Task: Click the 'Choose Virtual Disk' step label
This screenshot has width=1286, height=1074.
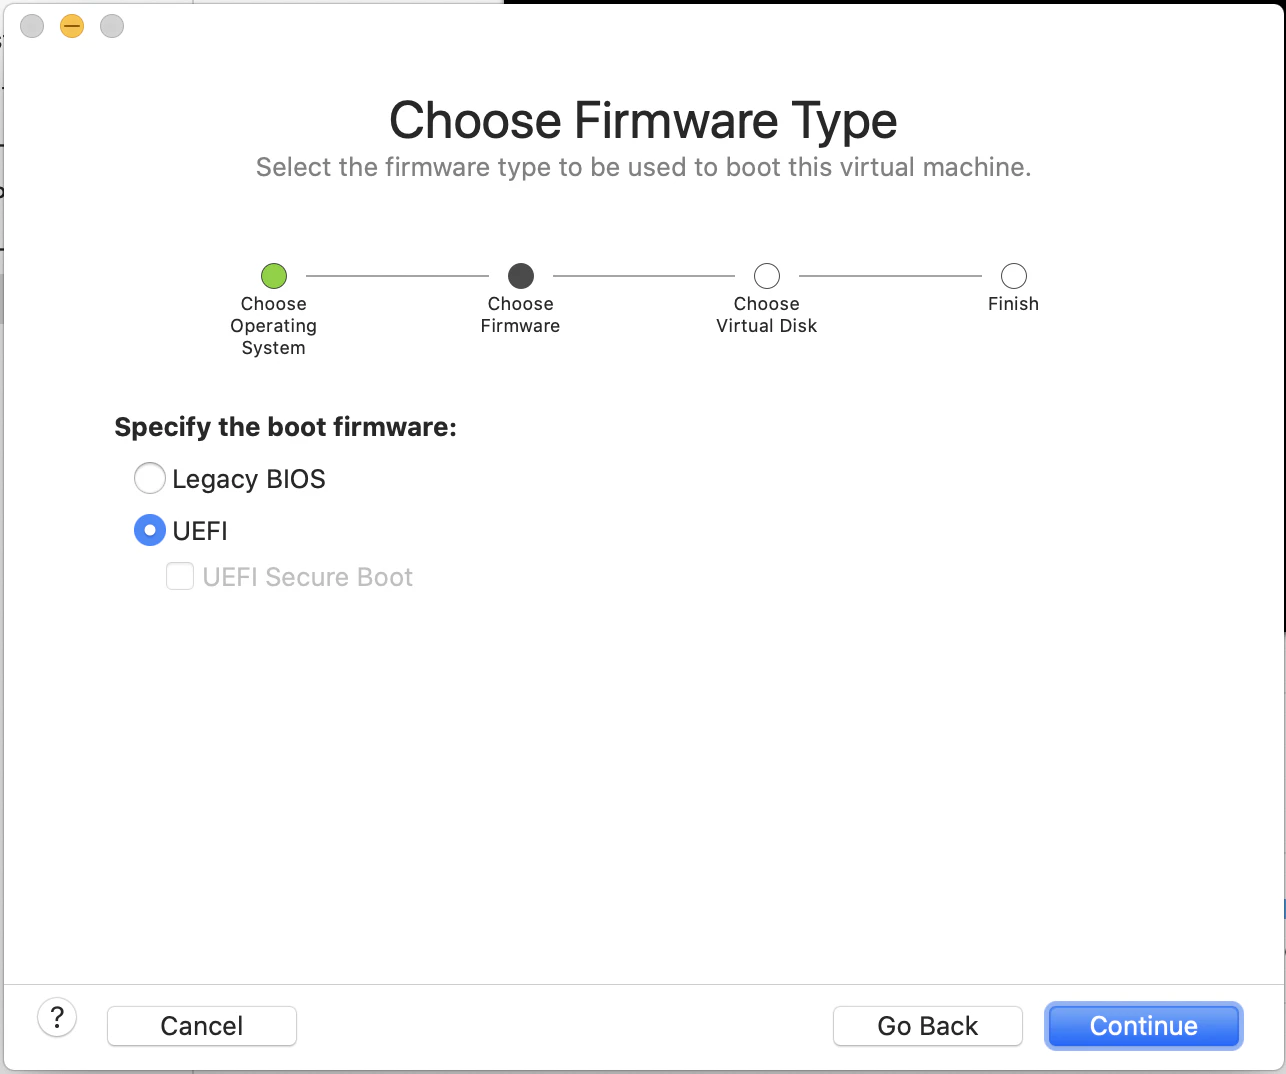Action: pyautogui.click(x=767, y=315)
